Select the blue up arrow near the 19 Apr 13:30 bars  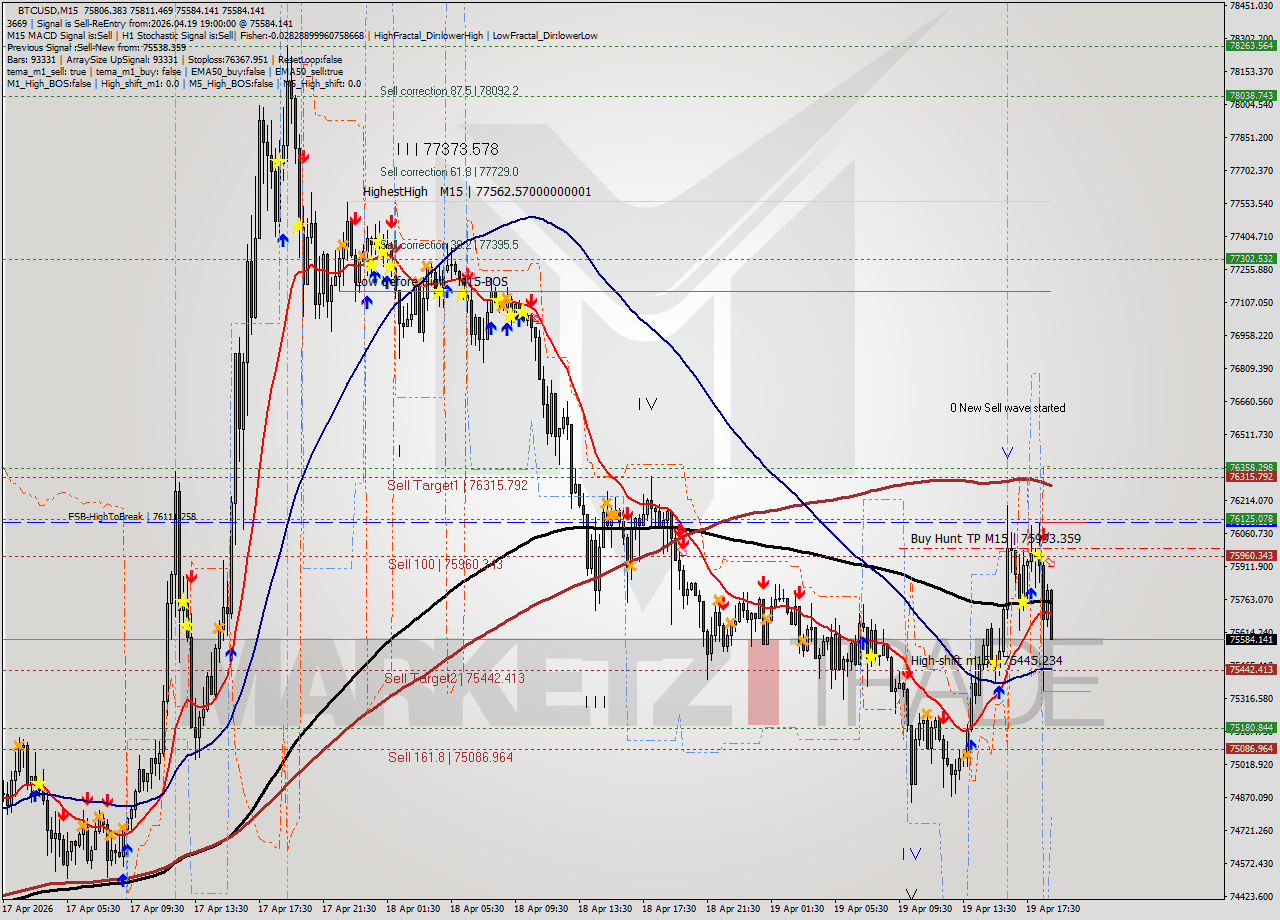[999, 692]
